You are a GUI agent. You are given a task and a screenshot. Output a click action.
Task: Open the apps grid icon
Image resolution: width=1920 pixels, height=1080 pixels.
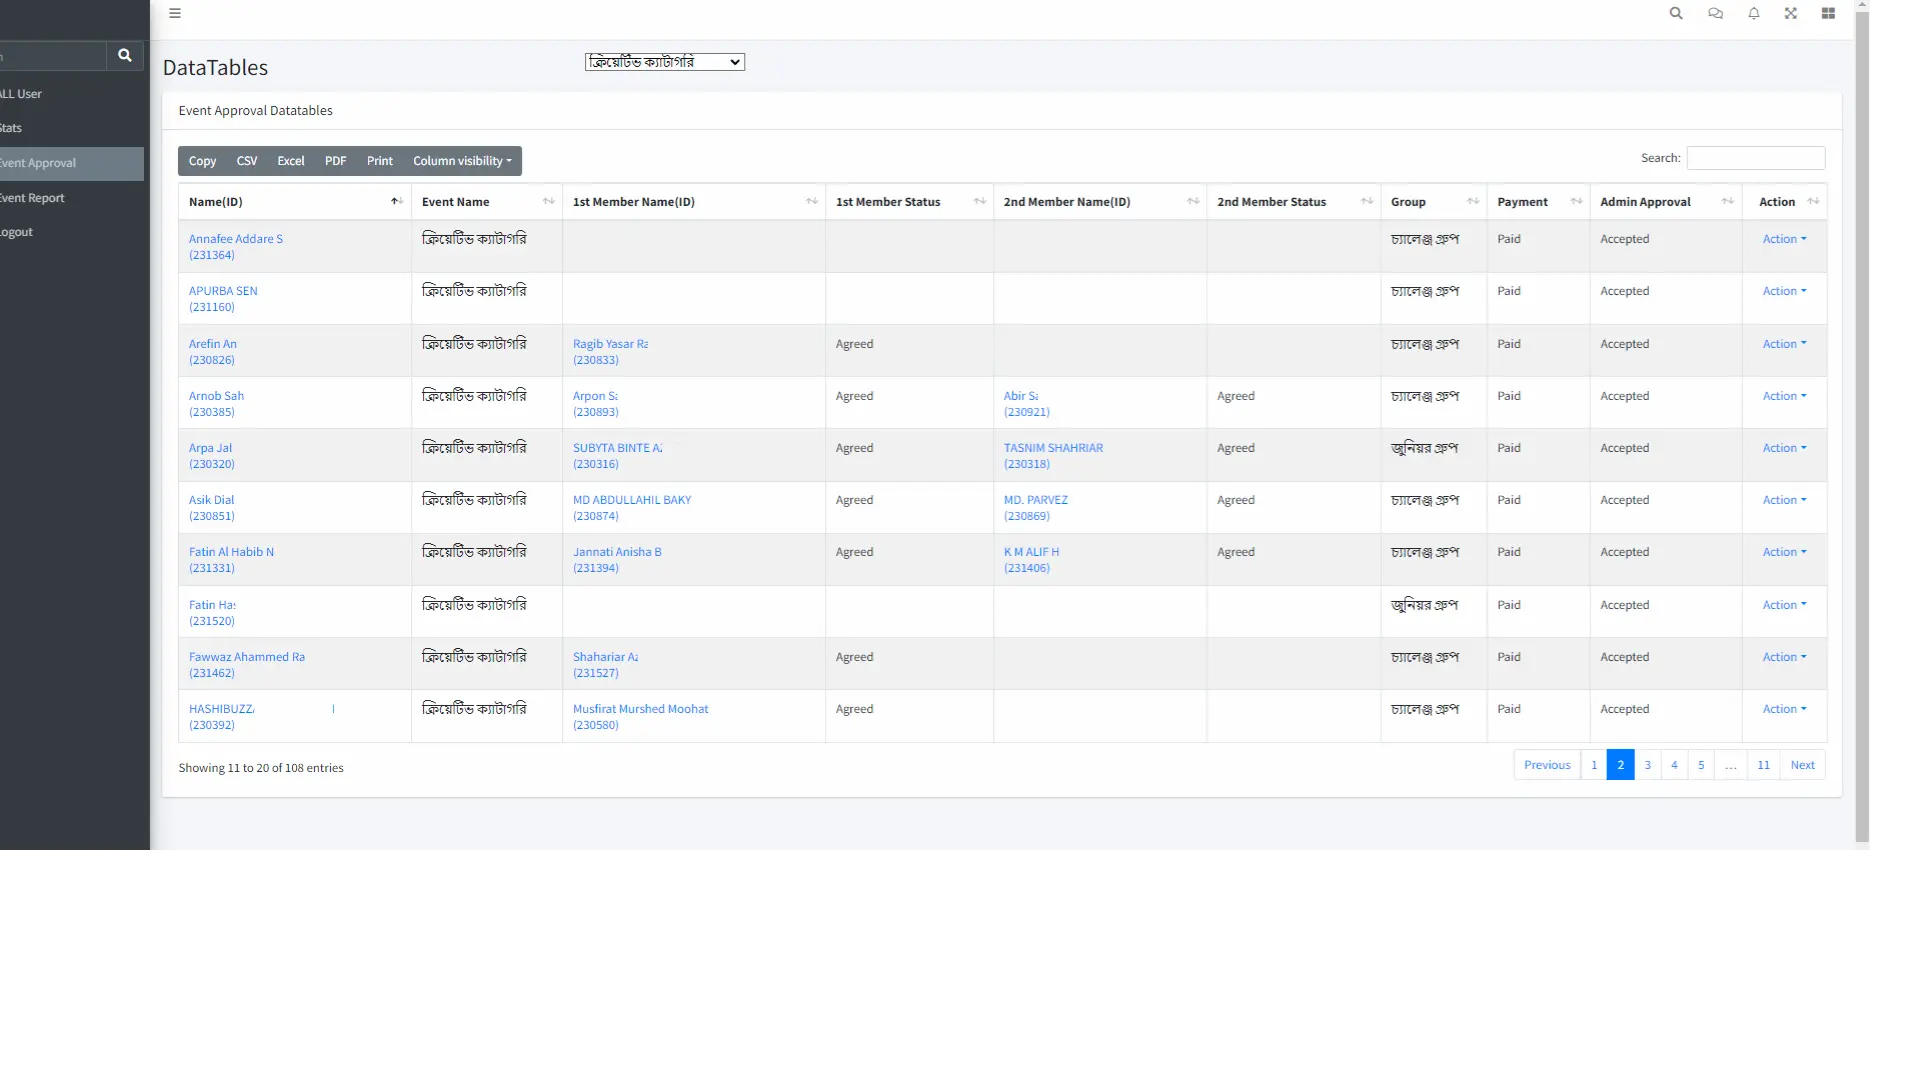point(1828,13)
